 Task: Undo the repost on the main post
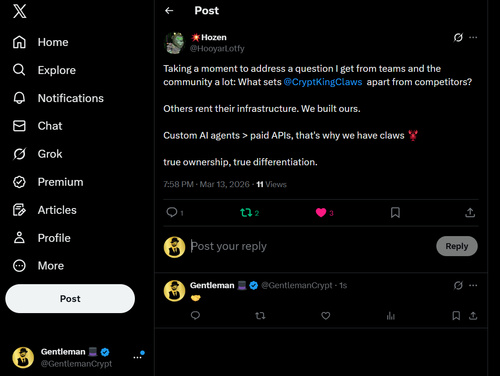246,213
